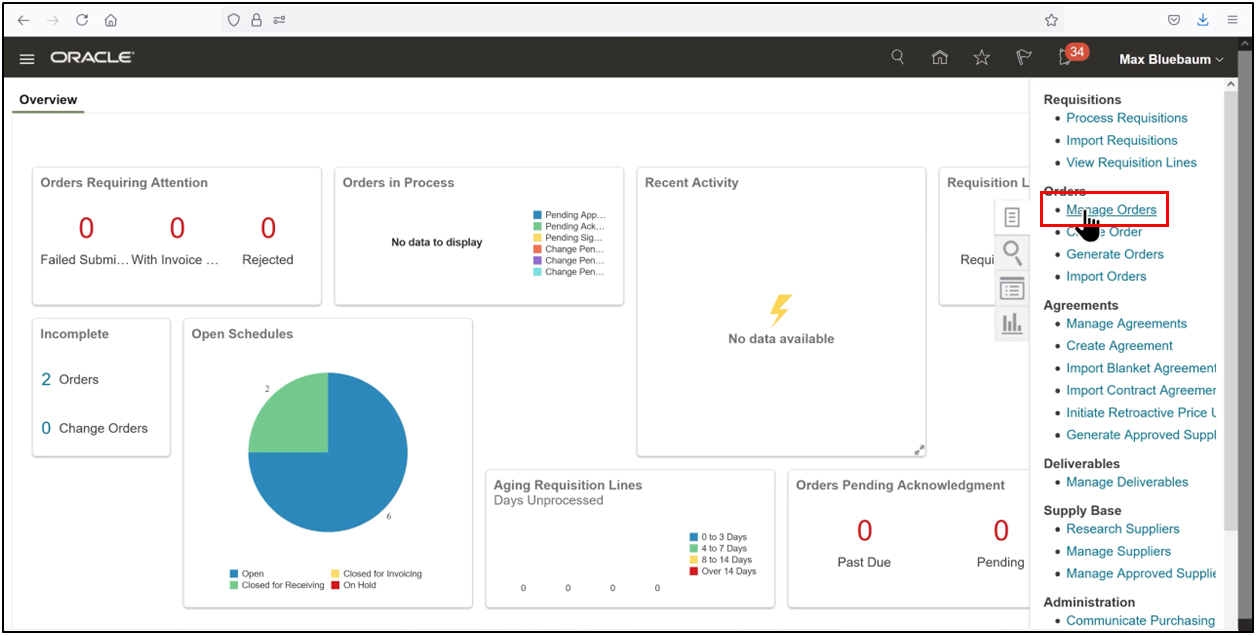Select the magnifier search icon in side panel
The width and height of the screenshot is (1256, 636).
point(1011,253)
